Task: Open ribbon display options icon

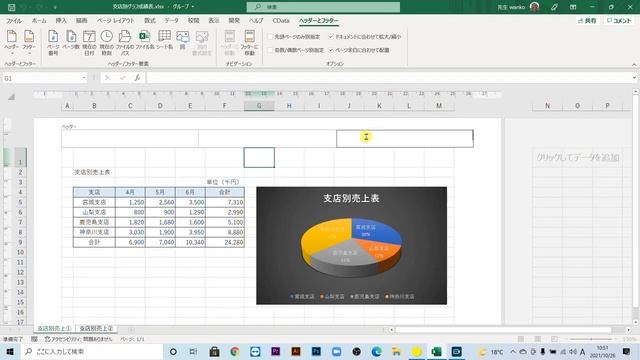Action: [x=573, y=7]
